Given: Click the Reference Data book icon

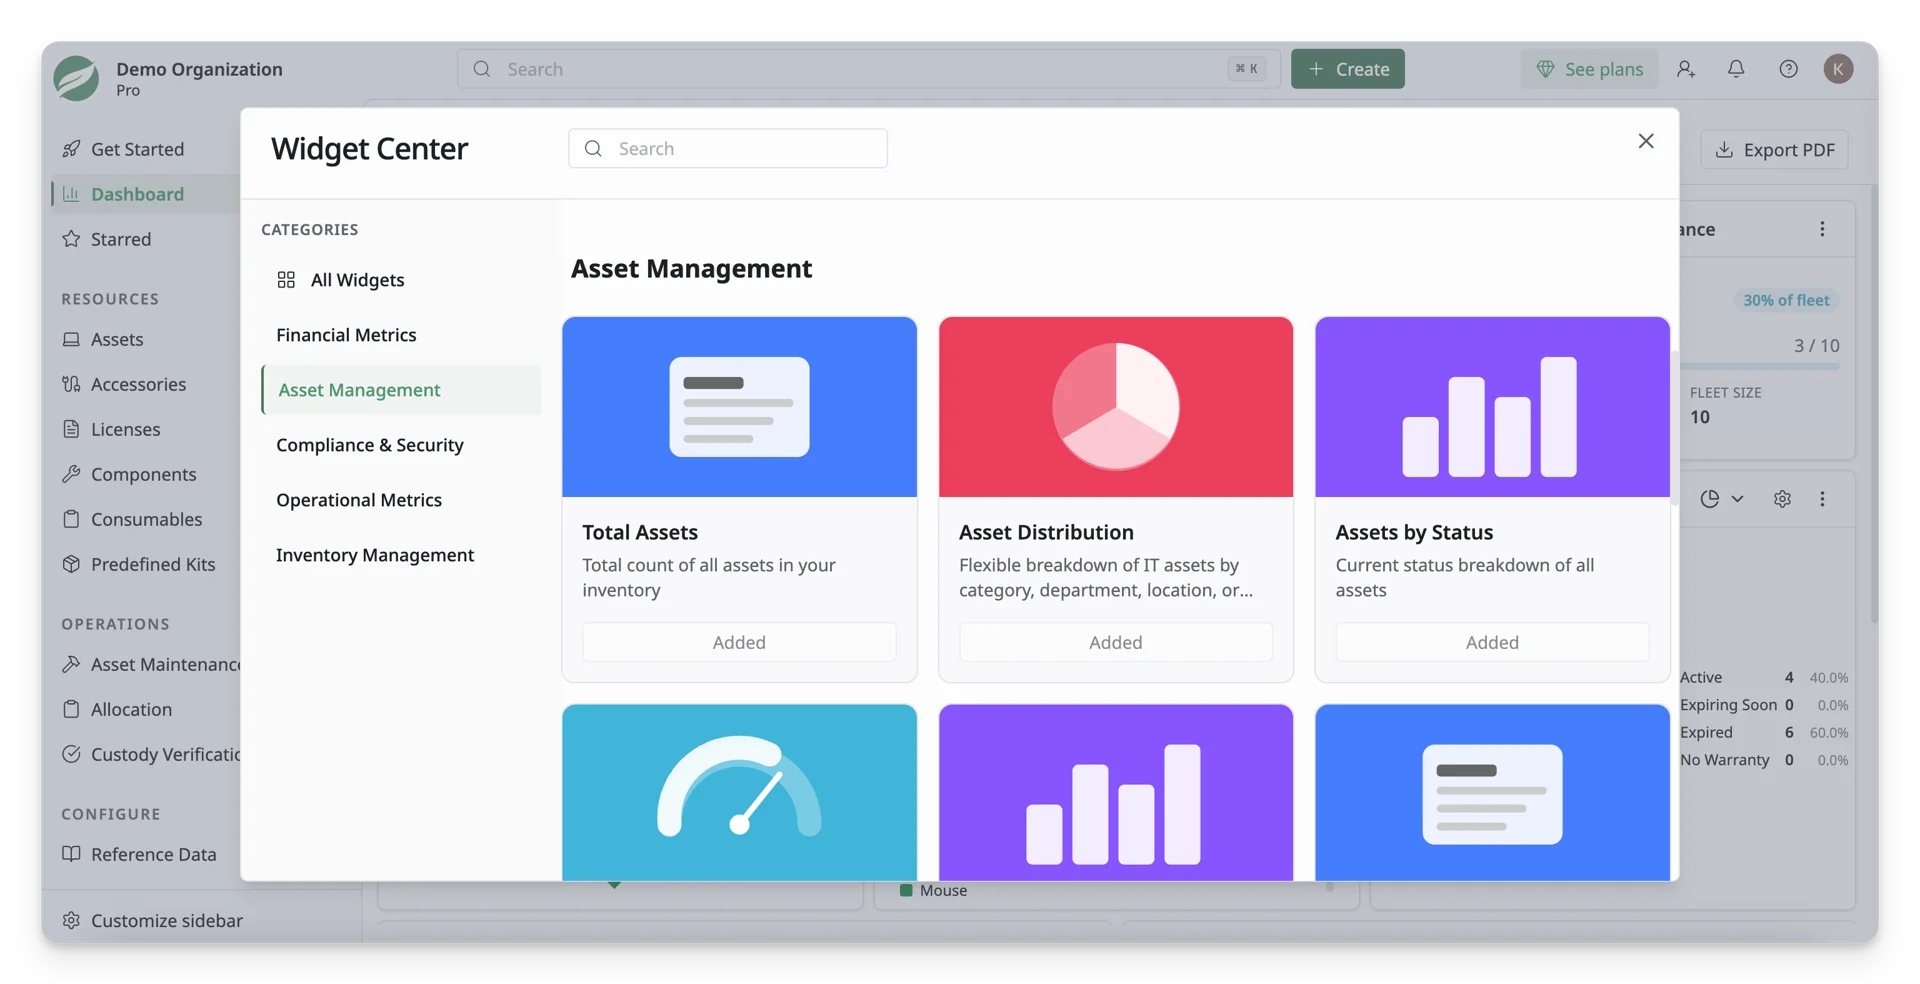Looking at the screenshot, I should pos(71,854).
